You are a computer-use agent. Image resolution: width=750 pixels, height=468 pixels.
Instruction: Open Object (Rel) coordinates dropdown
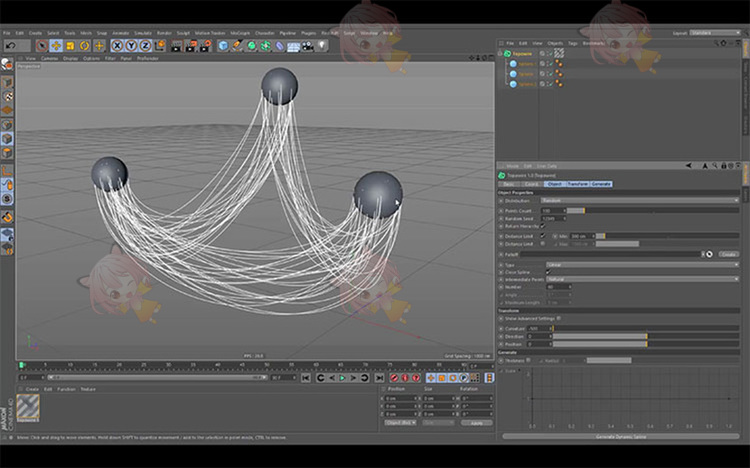tap(400, 423)
